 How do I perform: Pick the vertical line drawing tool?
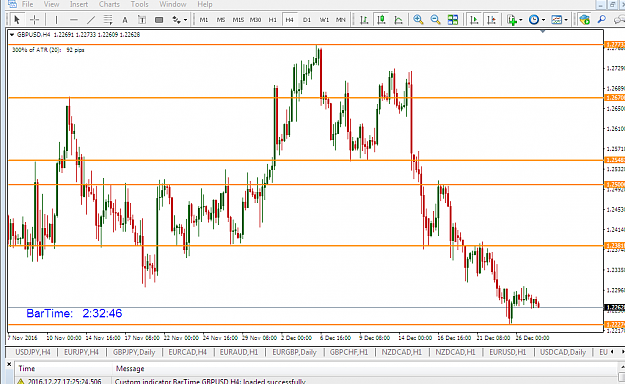point(56,20)
